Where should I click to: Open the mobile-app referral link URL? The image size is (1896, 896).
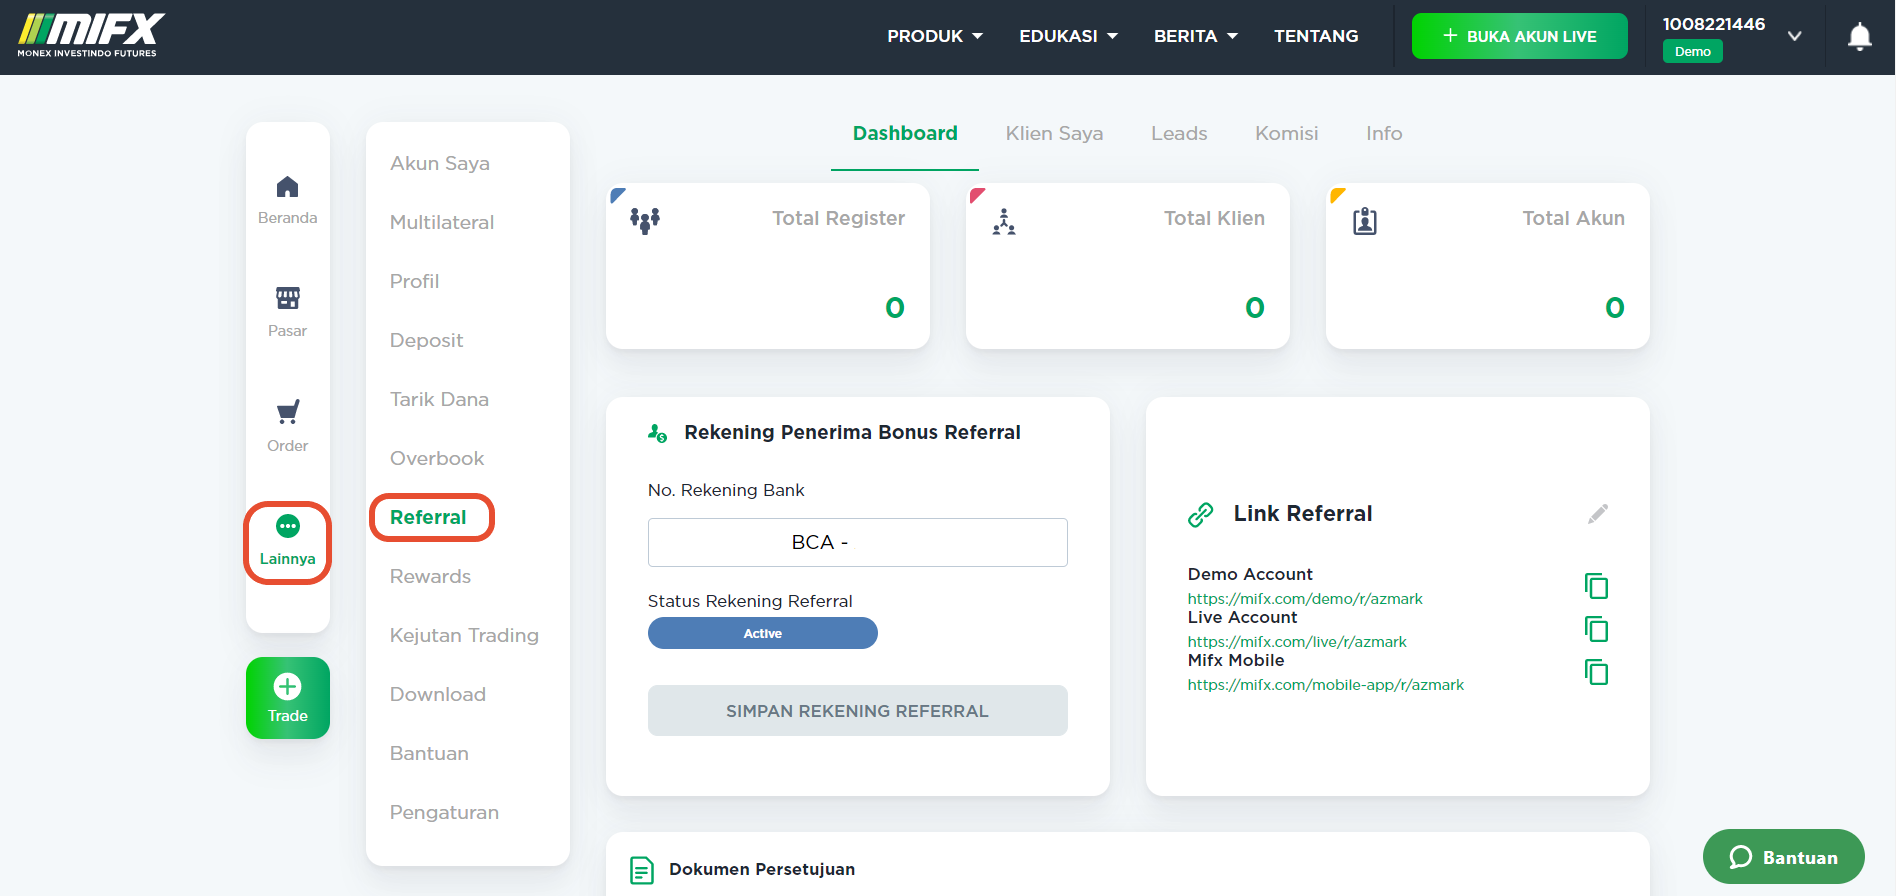coord(1326,685)
